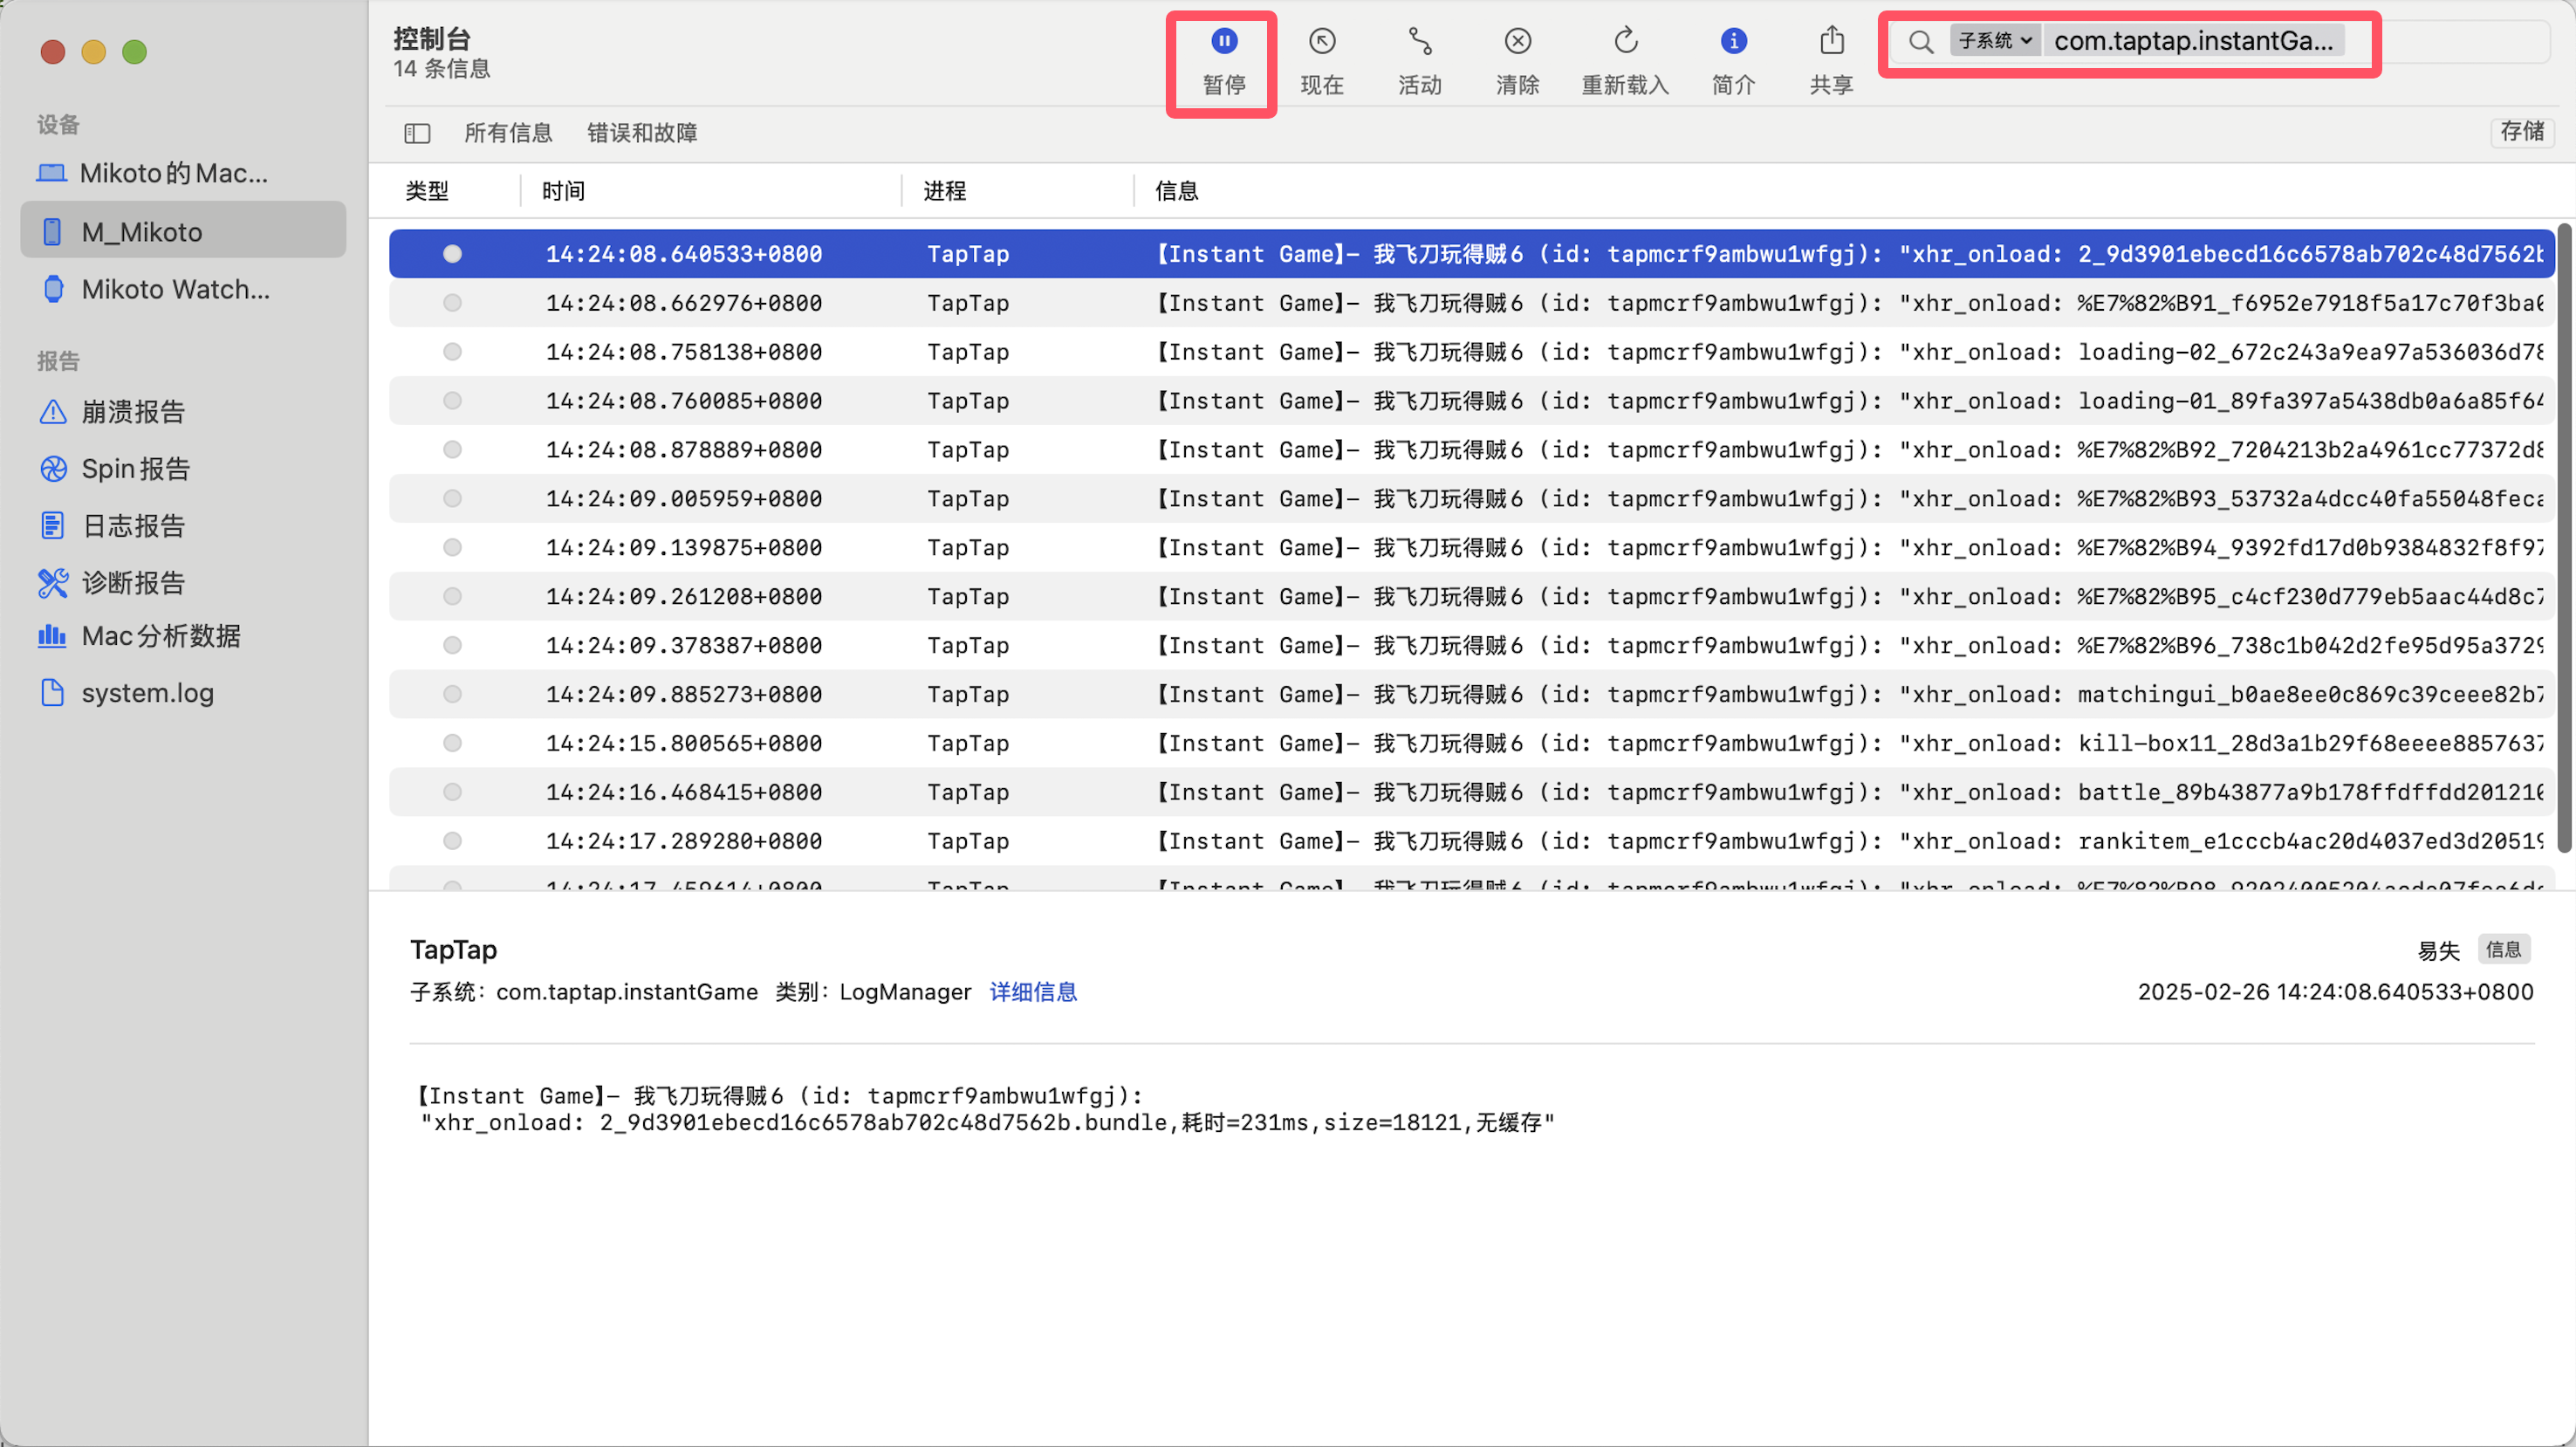Click the 存储 save search button

coord(2522,131)
